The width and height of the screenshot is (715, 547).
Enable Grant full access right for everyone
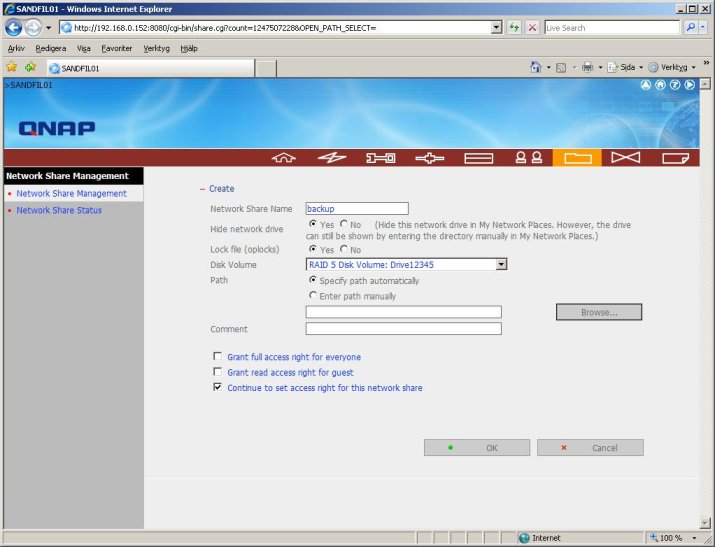217,356
